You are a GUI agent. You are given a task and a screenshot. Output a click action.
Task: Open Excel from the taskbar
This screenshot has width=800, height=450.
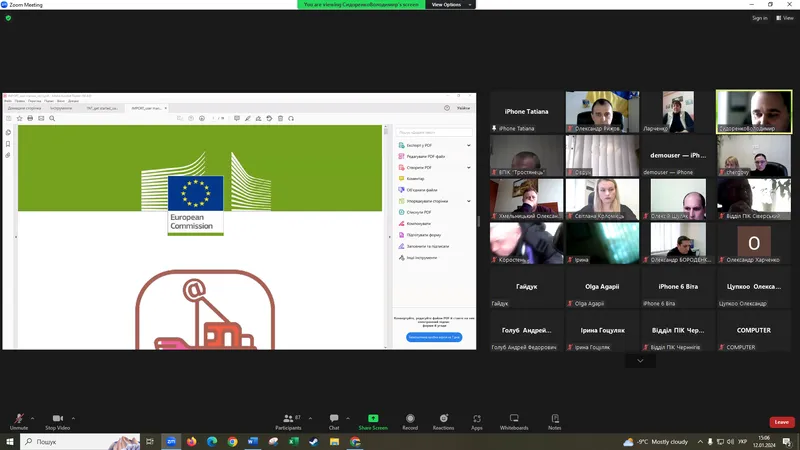click(x=293, y=442)
